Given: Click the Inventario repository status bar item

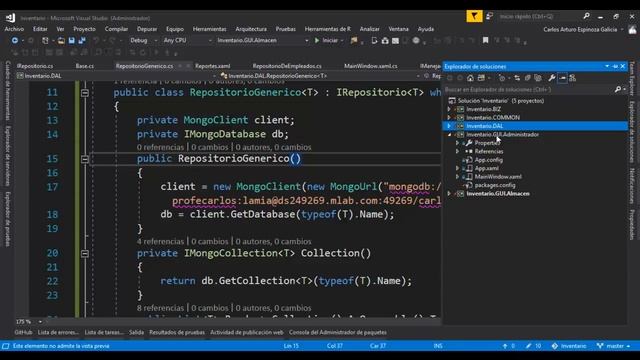Looking at the screenshot, I should pyautogui.click(x=569, y=346).
